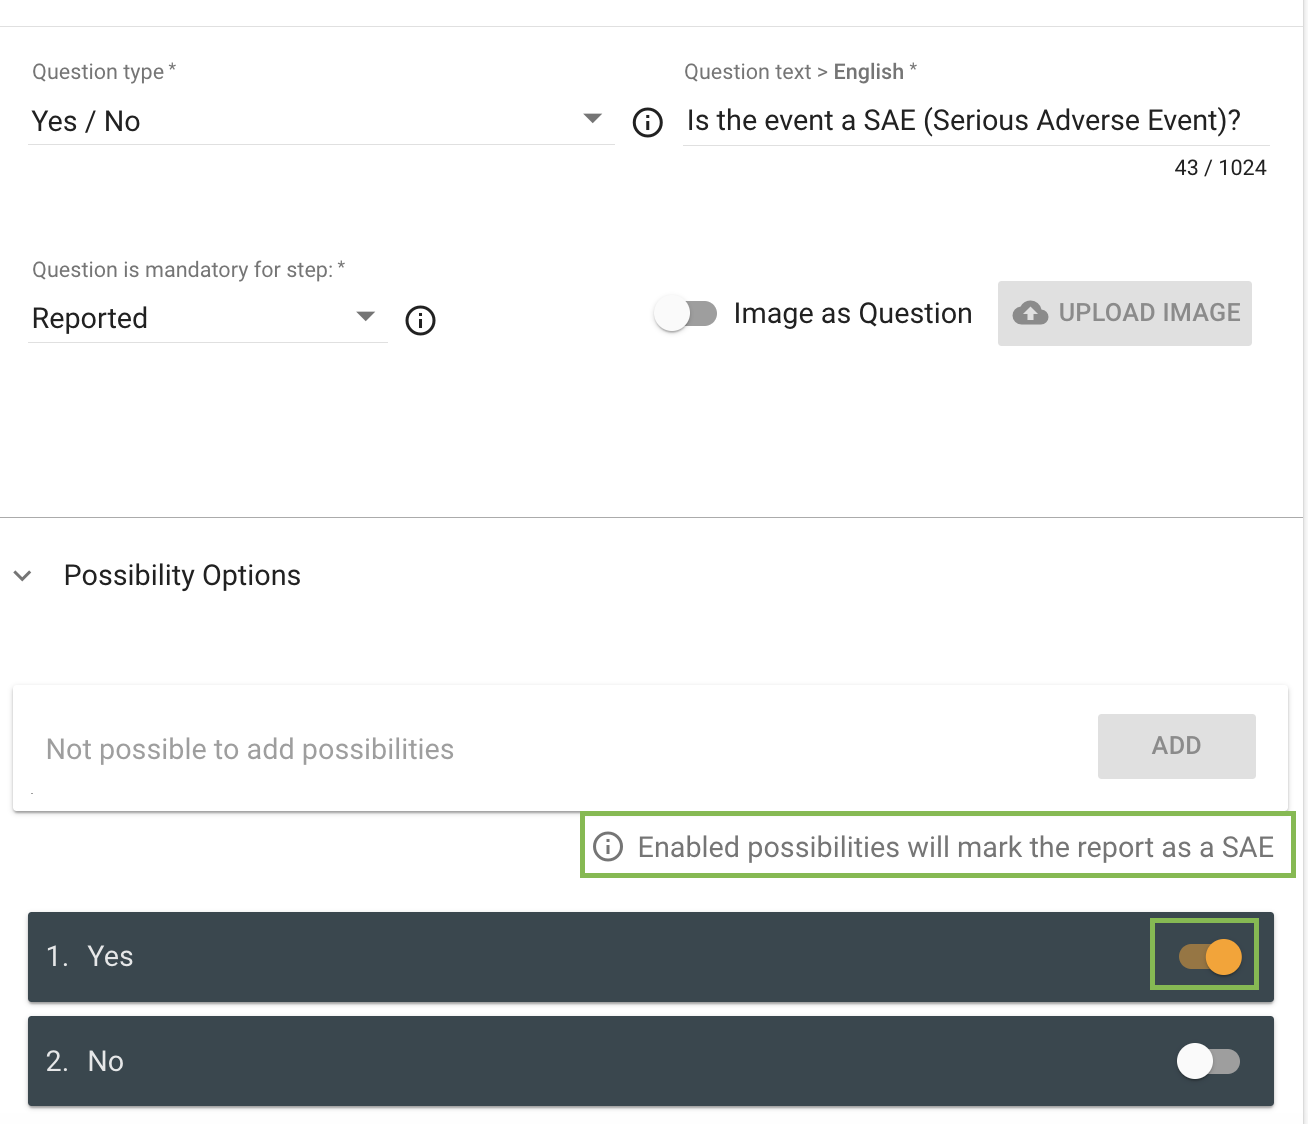The image size is (1308, 1124).
Task: Click the UPLOAD IMAGE button
Action: [x=1124, y=313]
